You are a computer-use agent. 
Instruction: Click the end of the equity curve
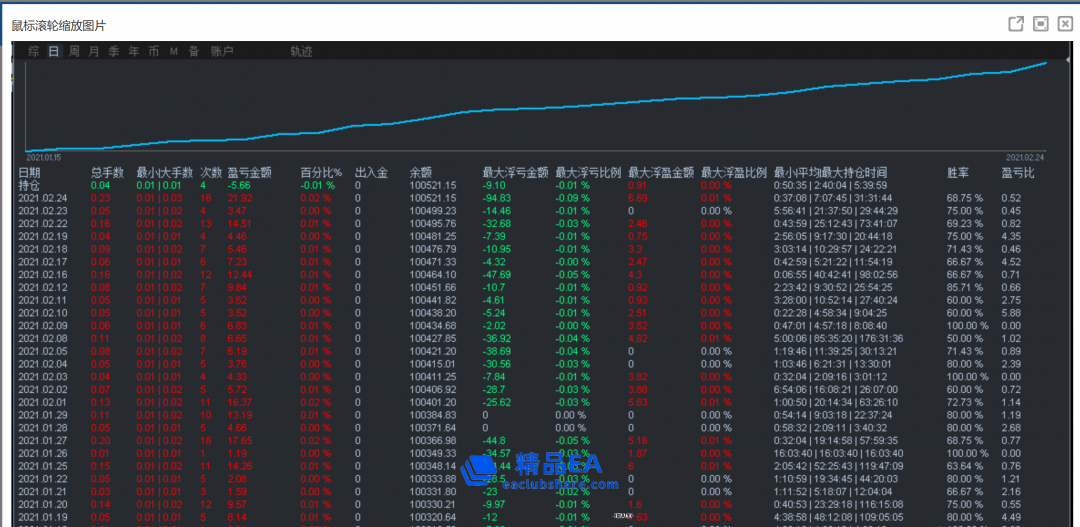point(1045,63)
